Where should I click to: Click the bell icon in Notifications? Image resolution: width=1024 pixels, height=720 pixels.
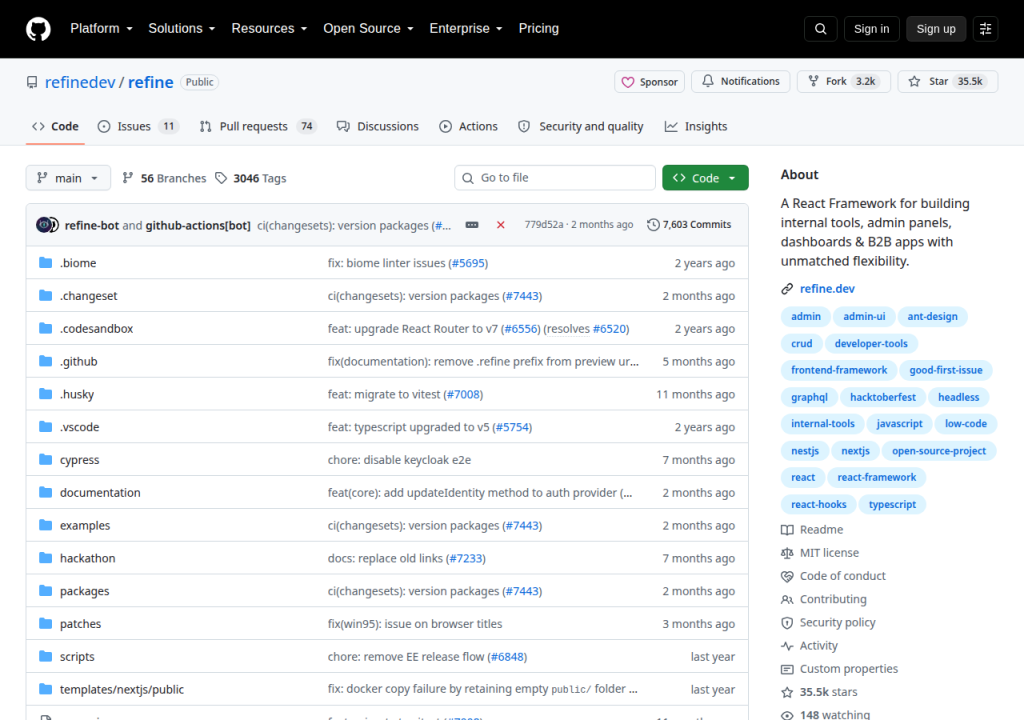tap(708, 81)
